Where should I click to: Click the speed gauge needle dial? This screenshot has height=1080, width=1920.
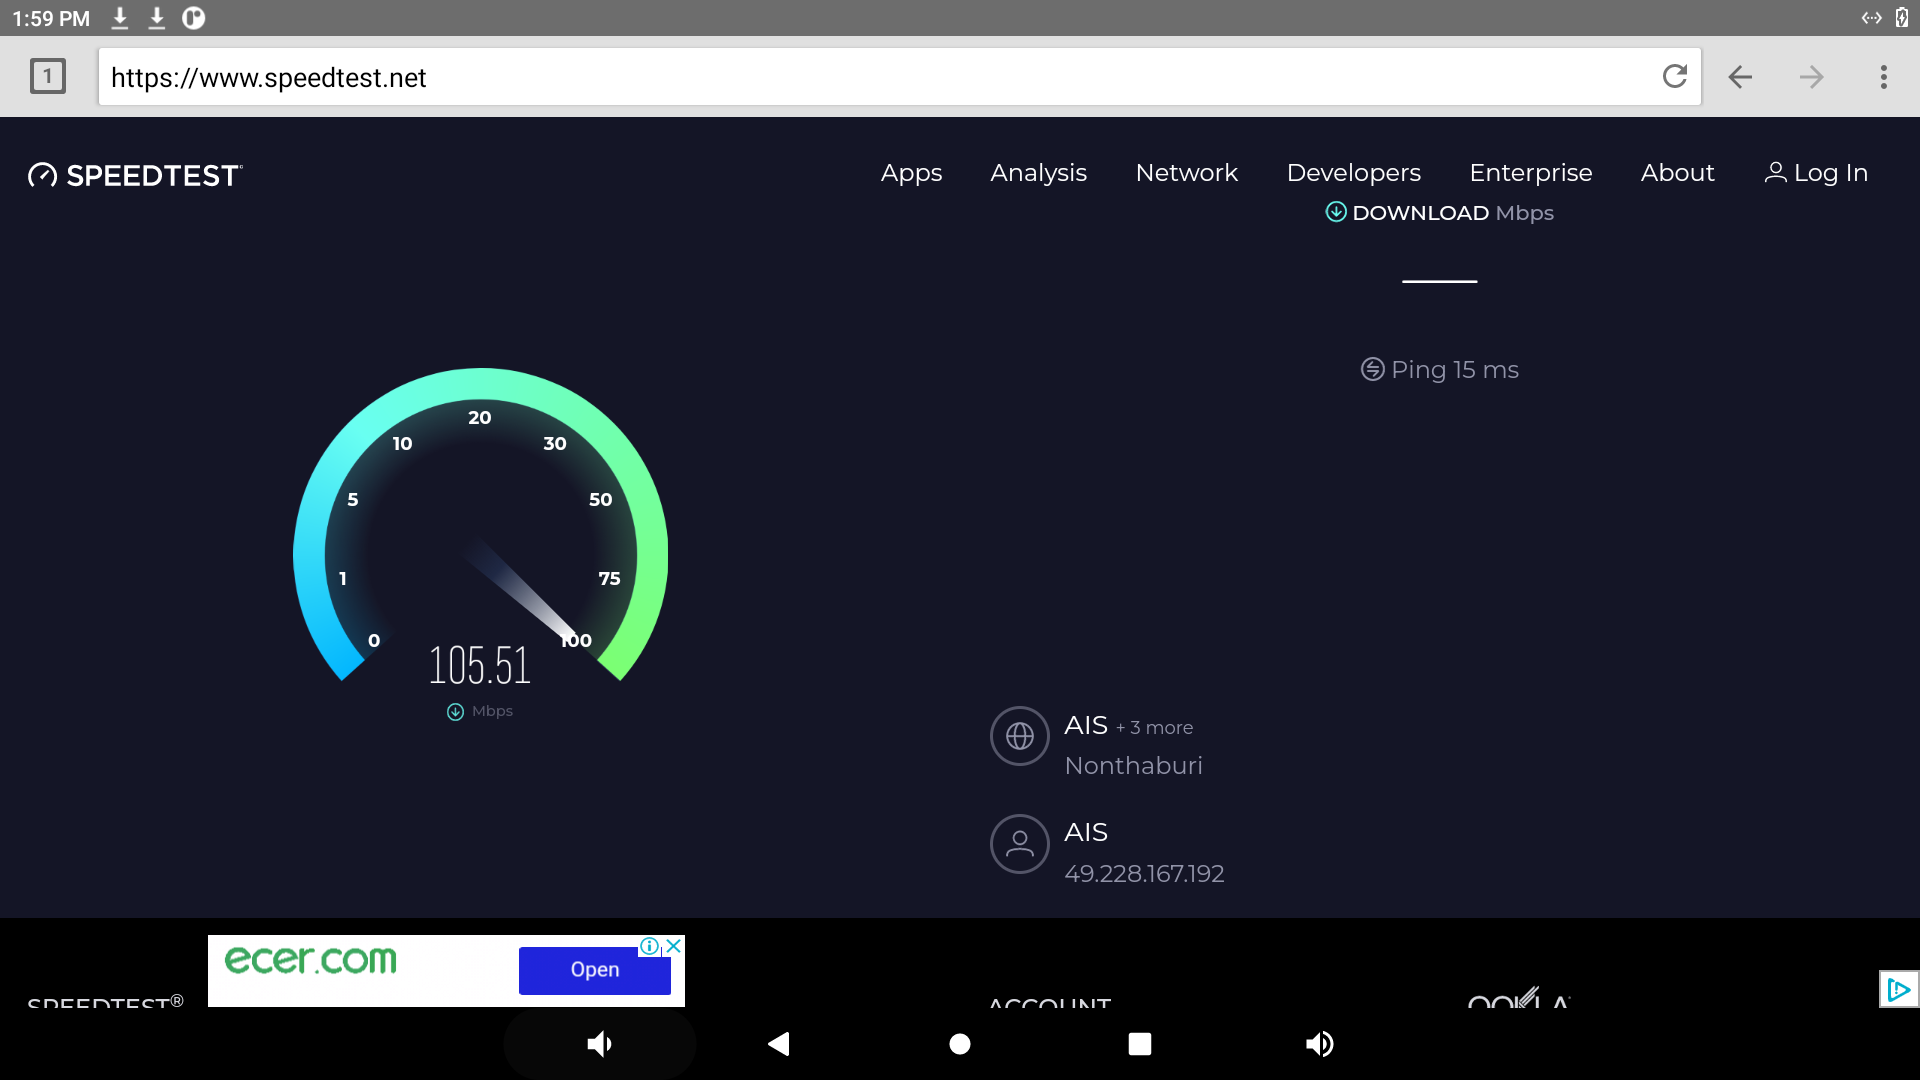click(x=480, y=525)
